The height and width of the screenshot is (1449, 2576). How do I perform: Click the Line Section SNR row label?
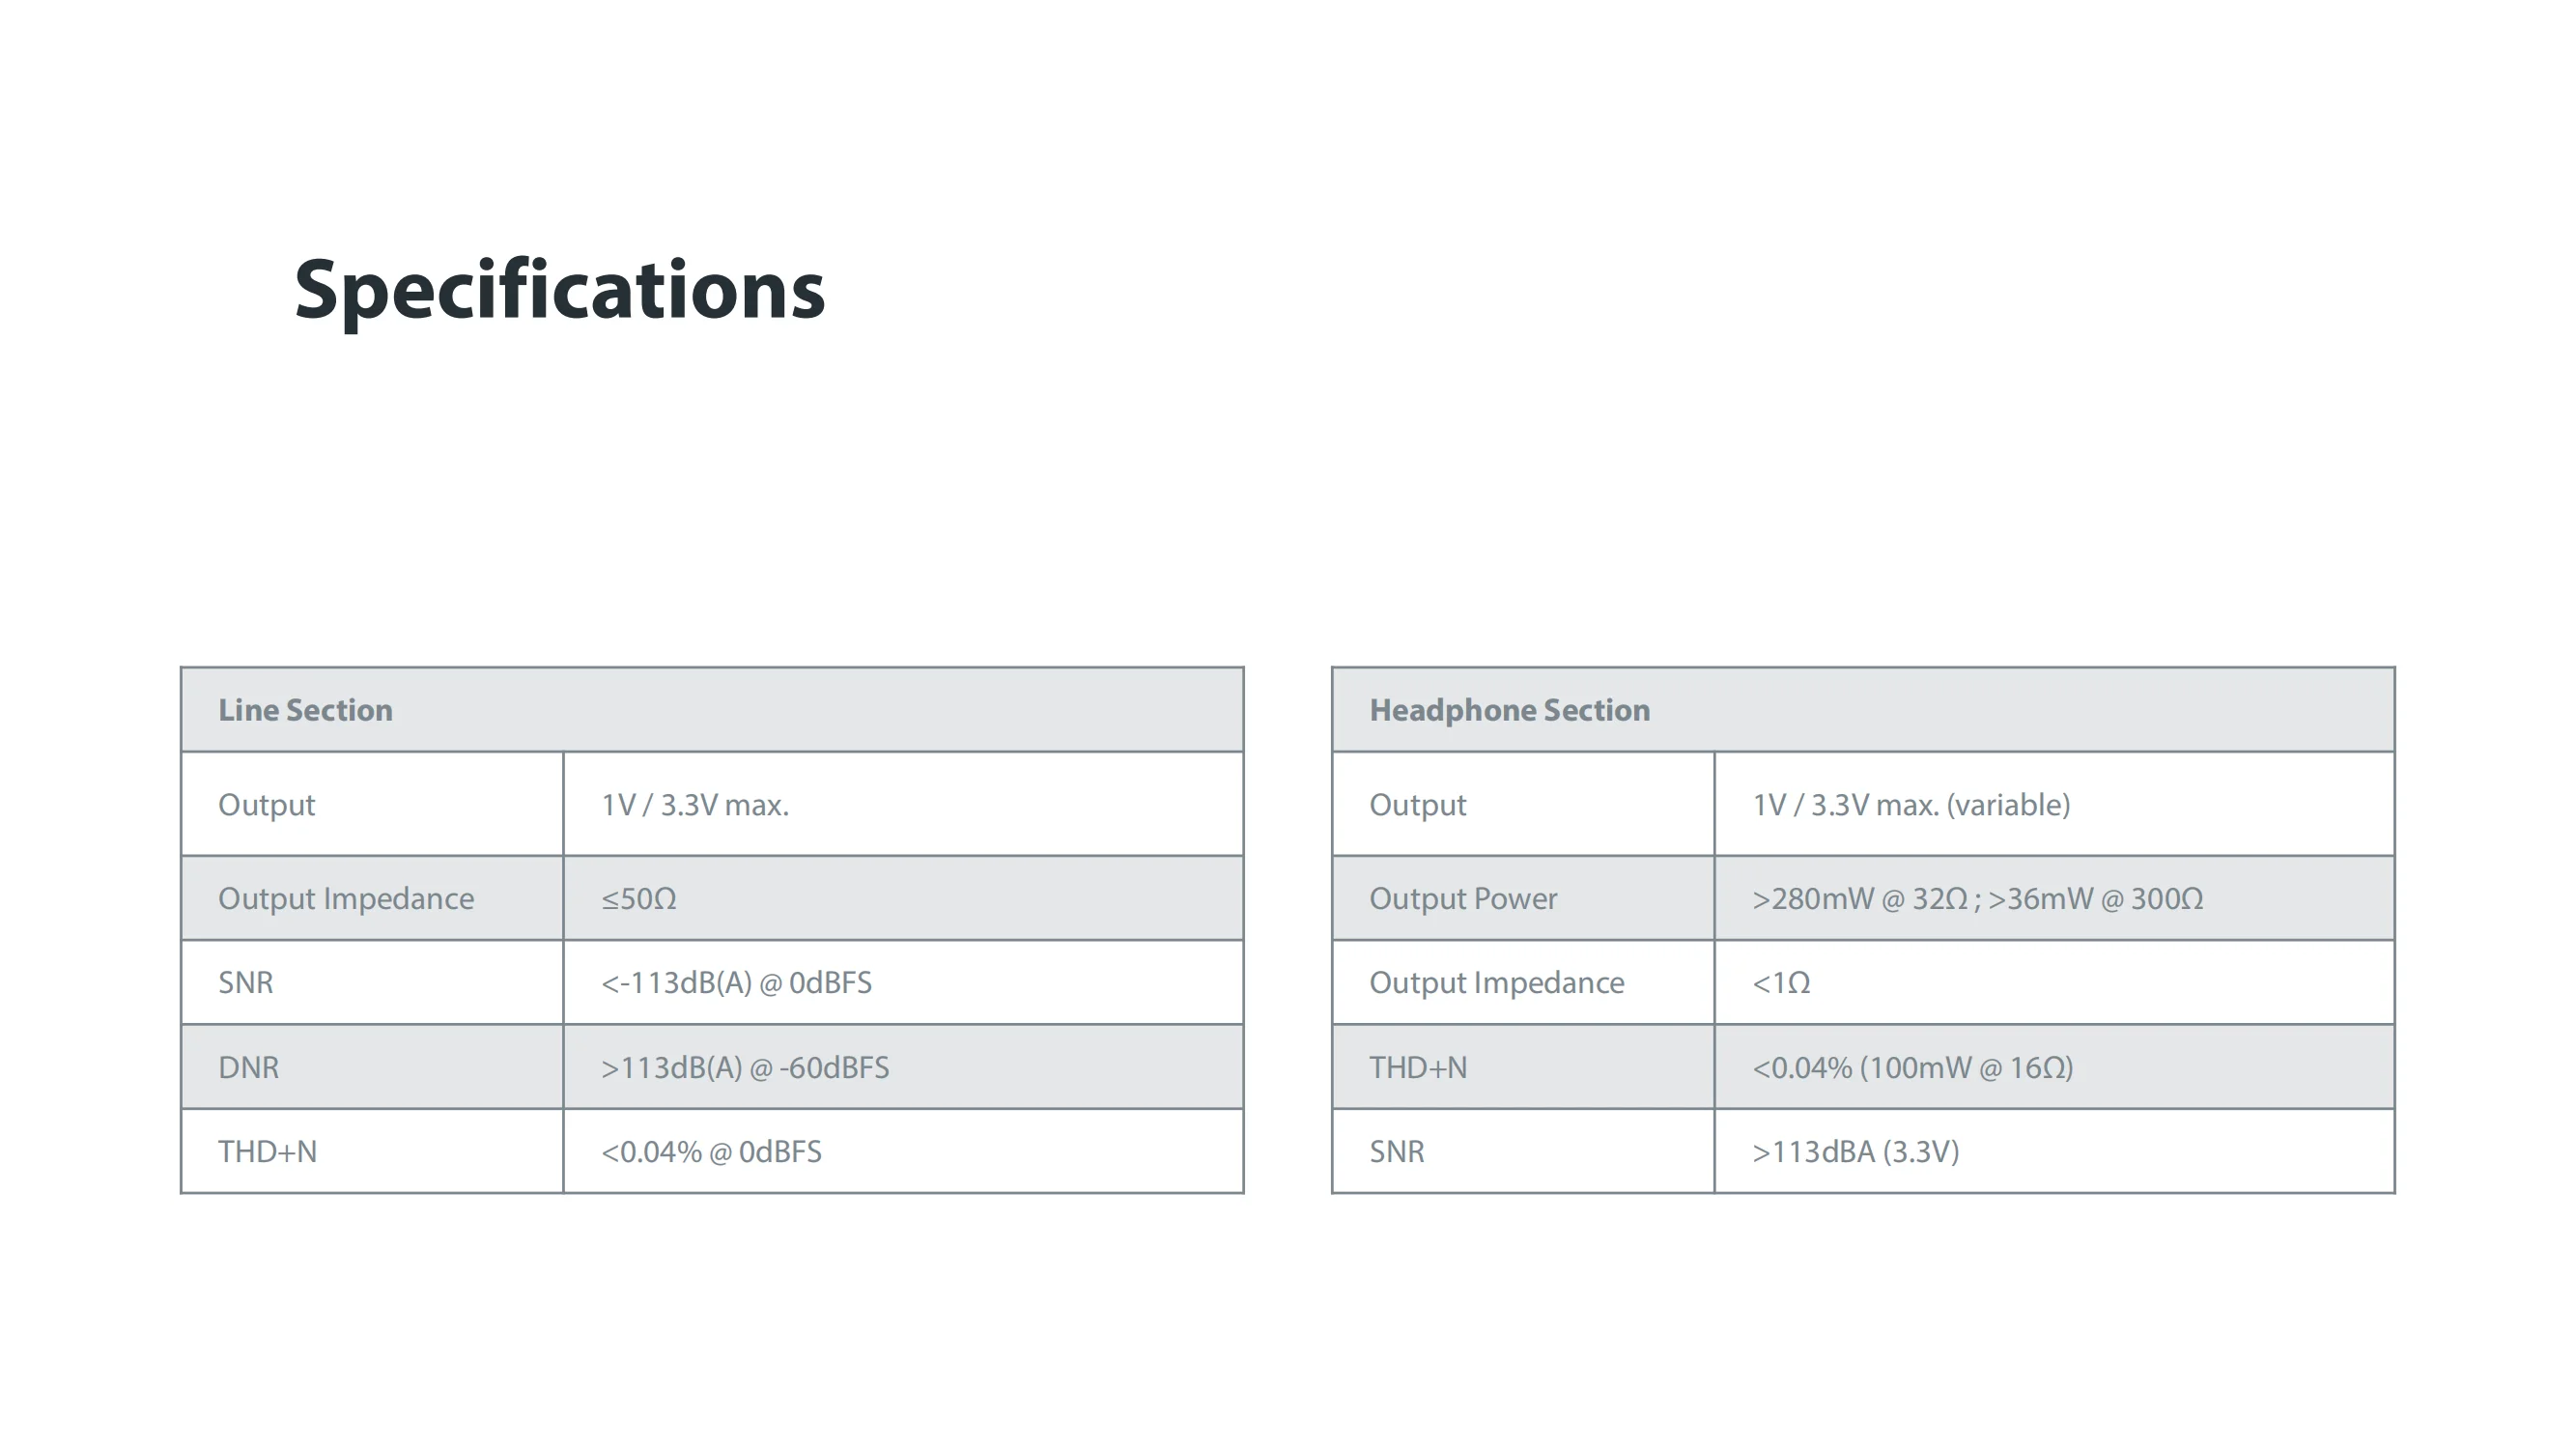click(246, 983)
